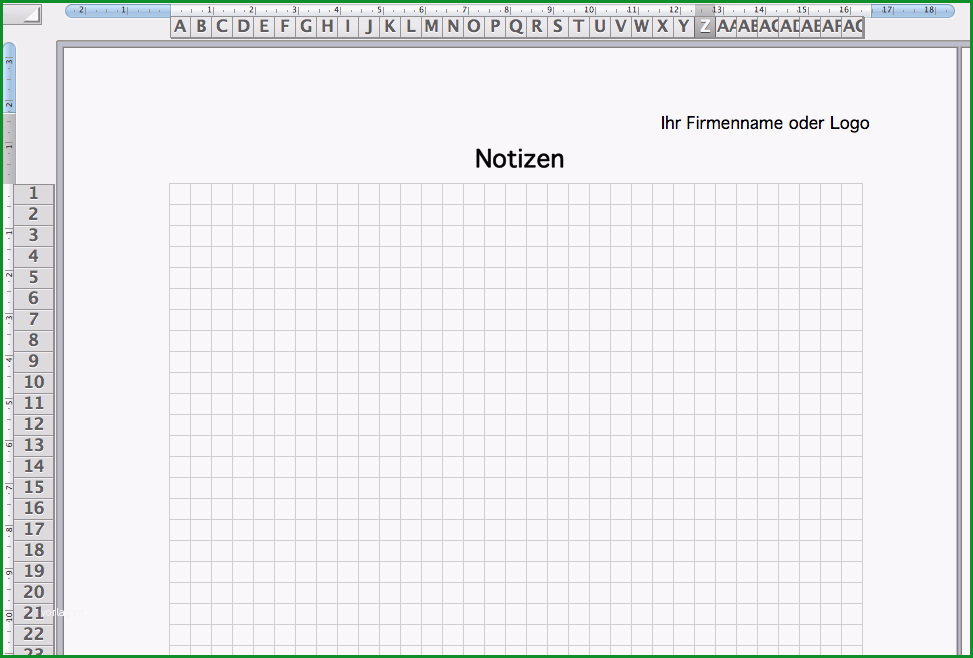Select column T header
This screenshot has height=658, width=973.
click(x=580, y=27)
